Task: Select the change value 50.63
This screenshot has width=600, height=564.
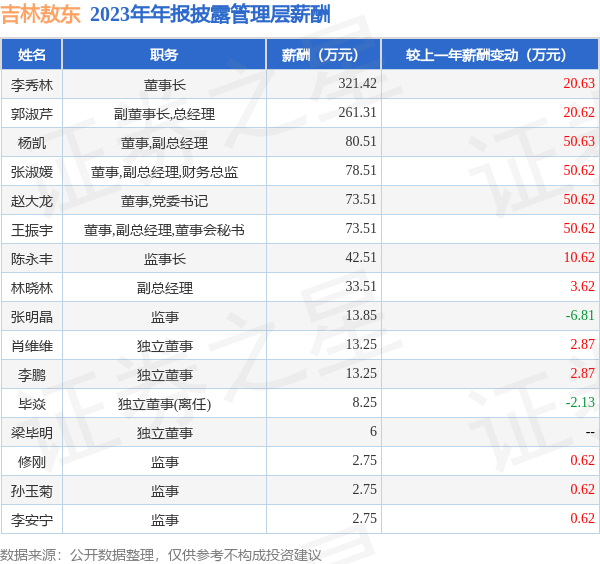Action: point(579,142)
